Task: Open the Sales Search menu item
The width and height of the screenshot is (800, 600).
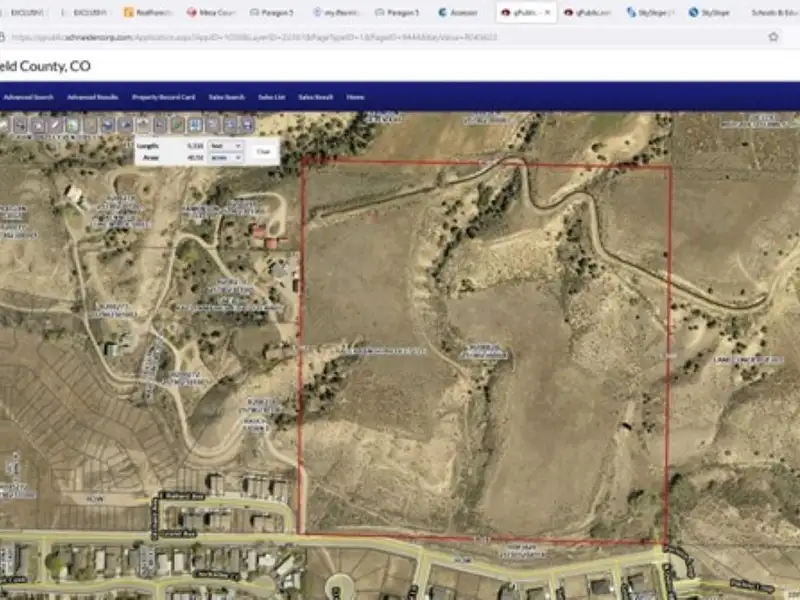Action: (x=227, y=97)
